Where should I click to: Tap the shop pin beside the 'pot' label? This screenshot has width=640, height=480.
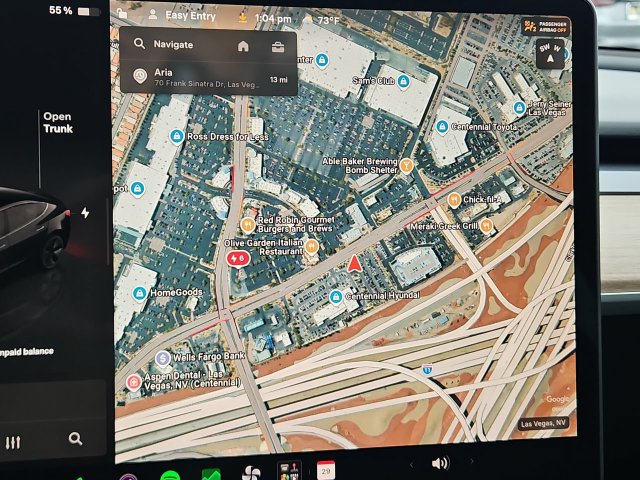(x=138, y=189)
